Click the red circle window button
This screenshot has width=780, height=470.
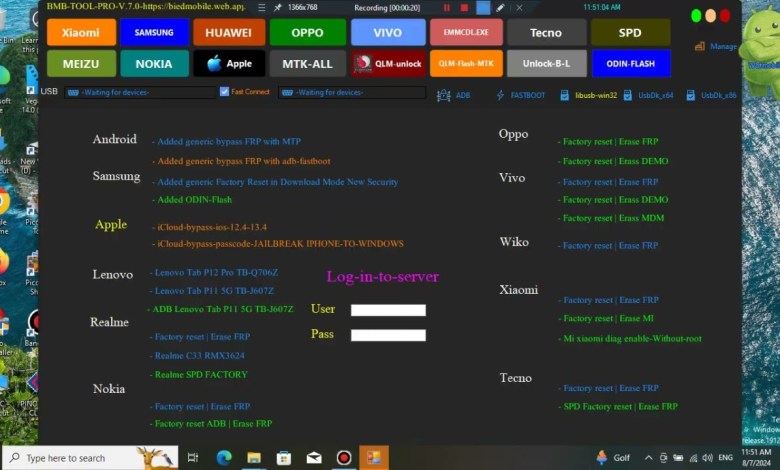coord(725,16)
